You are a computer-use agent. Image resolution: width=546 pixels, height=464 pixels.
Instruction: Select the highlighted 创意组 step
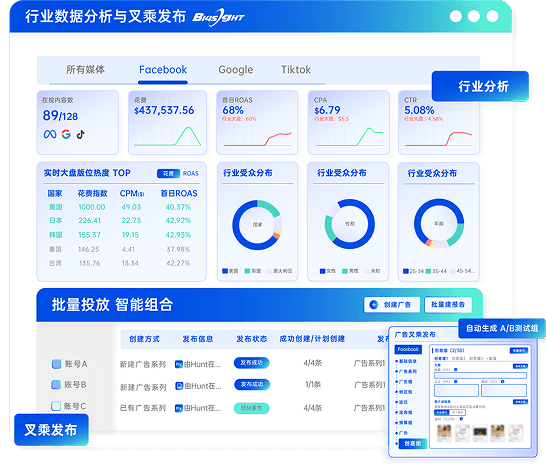click(412, 443)
